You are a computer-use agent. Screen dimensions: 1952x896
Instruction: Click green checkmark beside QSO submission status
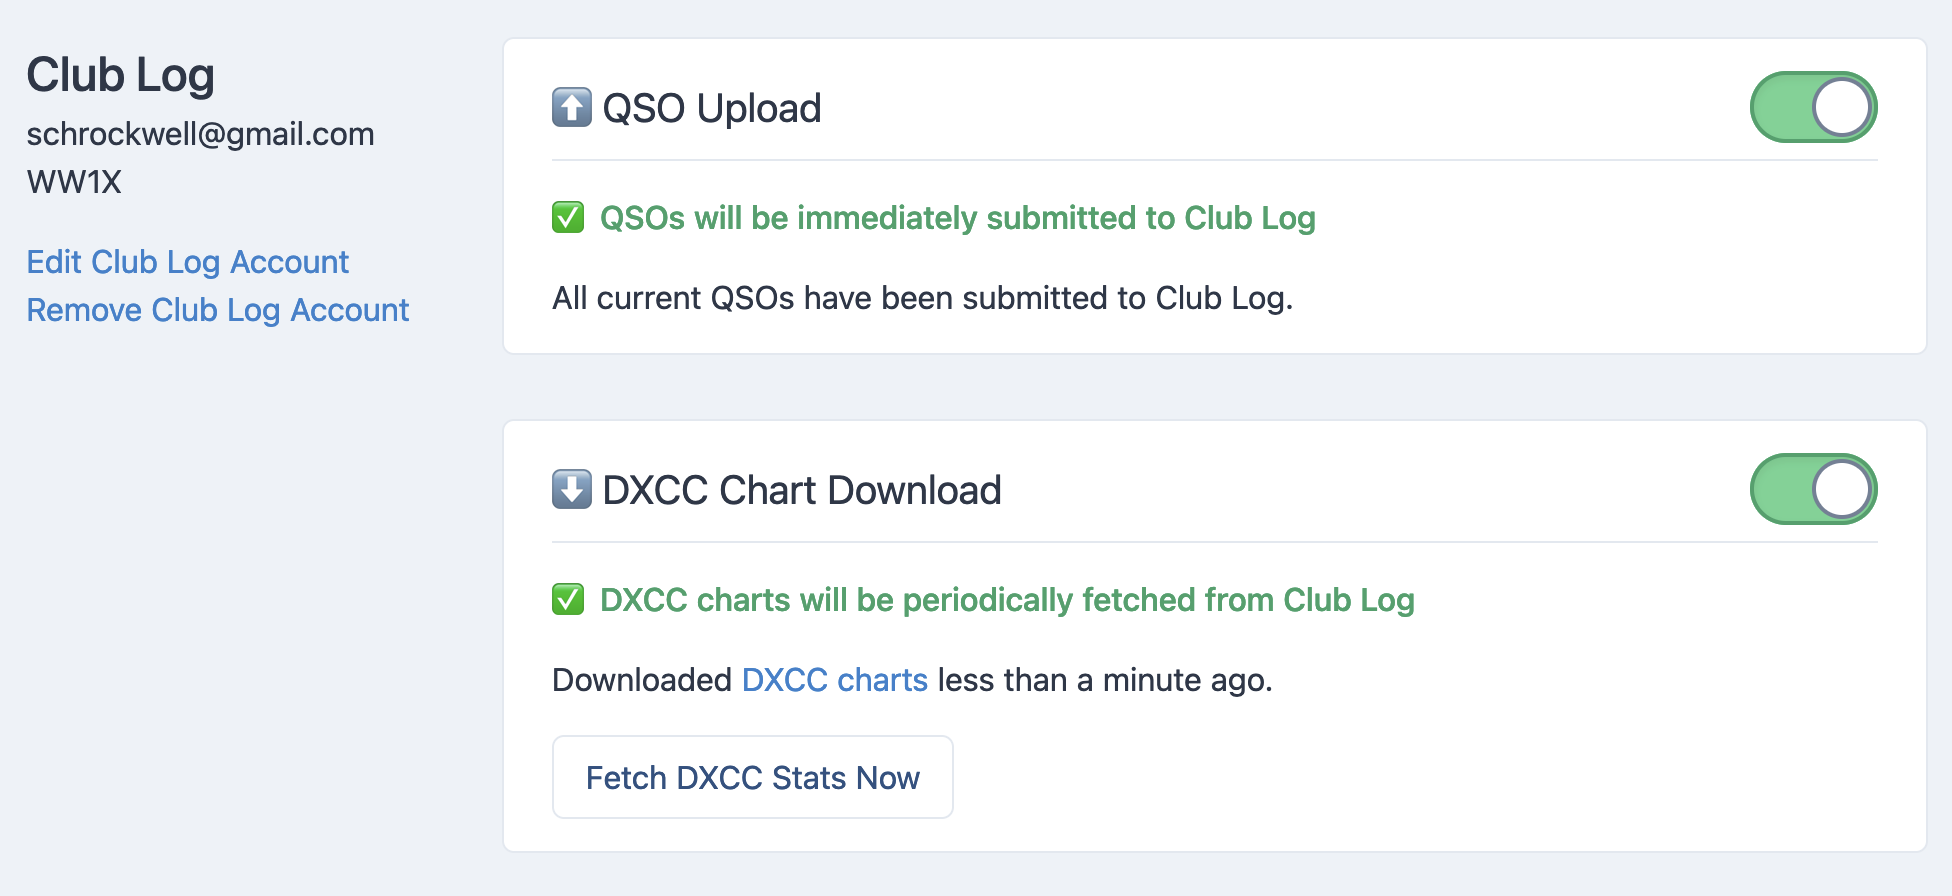(568, 217)
